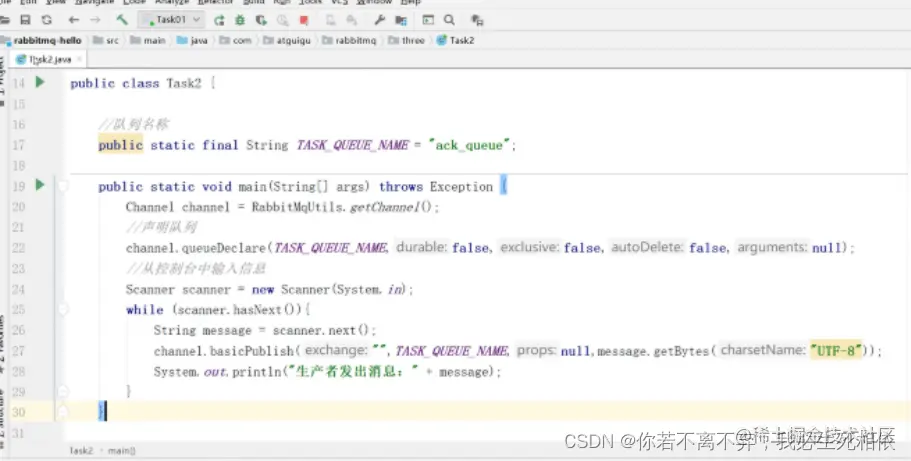Start debugging with the bug icon
Image resolution: width=911 pixels, height=461 pixels.
click(x=240, y=20)
